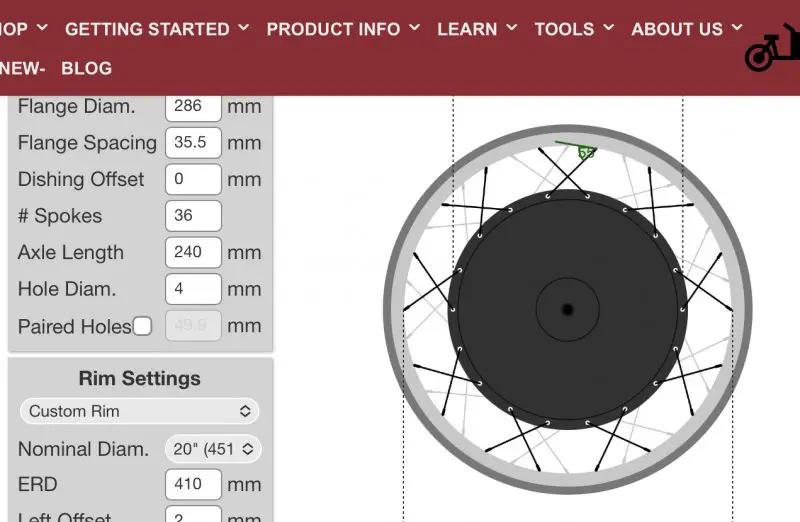Screen dimensions: 800x522
Task: Open the Nominal Diam. size dropdown
Action: click(x=213, y=449)
